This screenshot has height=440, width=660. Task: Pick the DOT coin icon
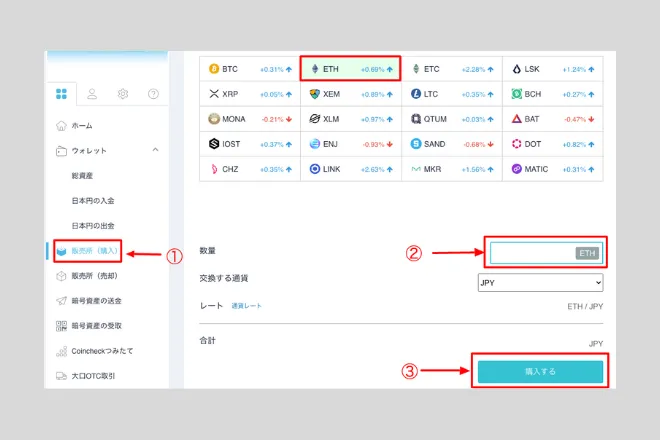[x=516, y=144]
